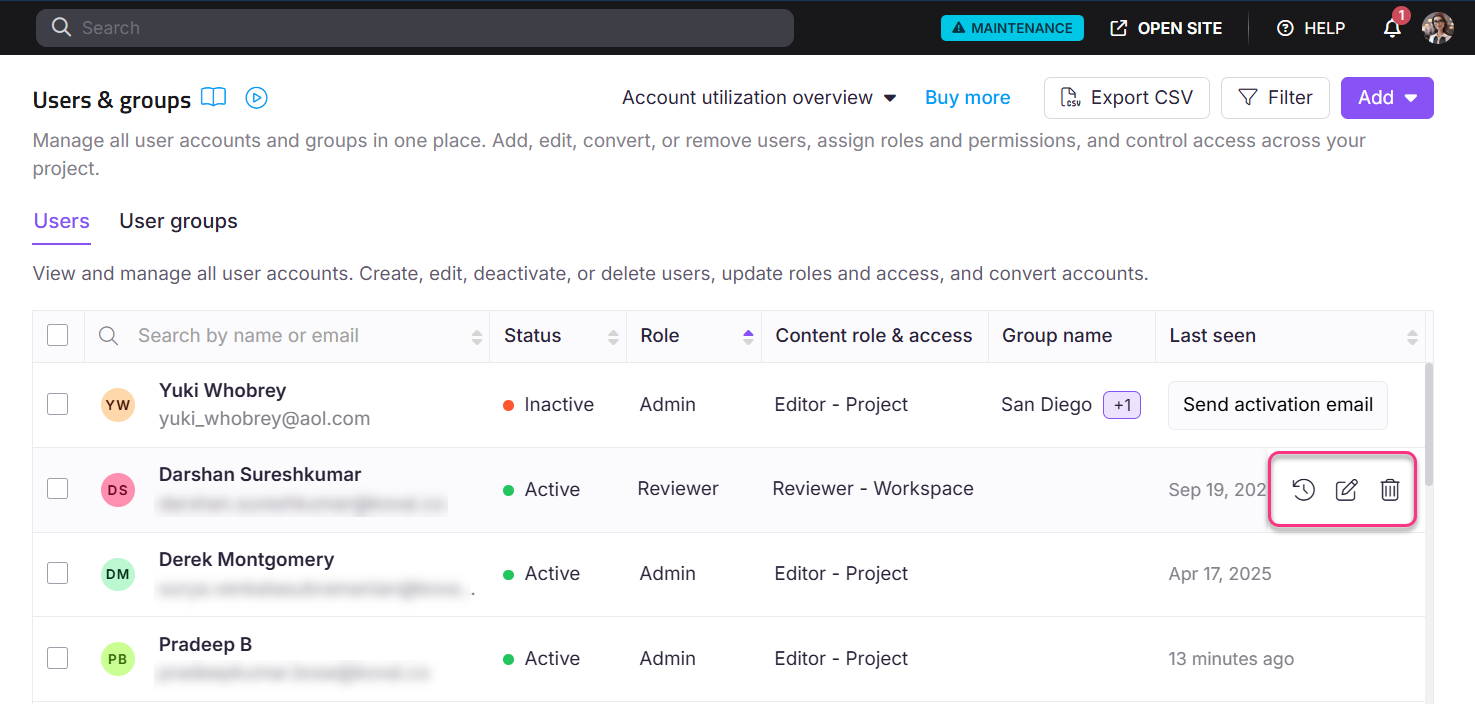This screenshot has height=704, width=1475.
Task: Select the checkbox on Yuki Whobrey's row
Action: [57, 404]
